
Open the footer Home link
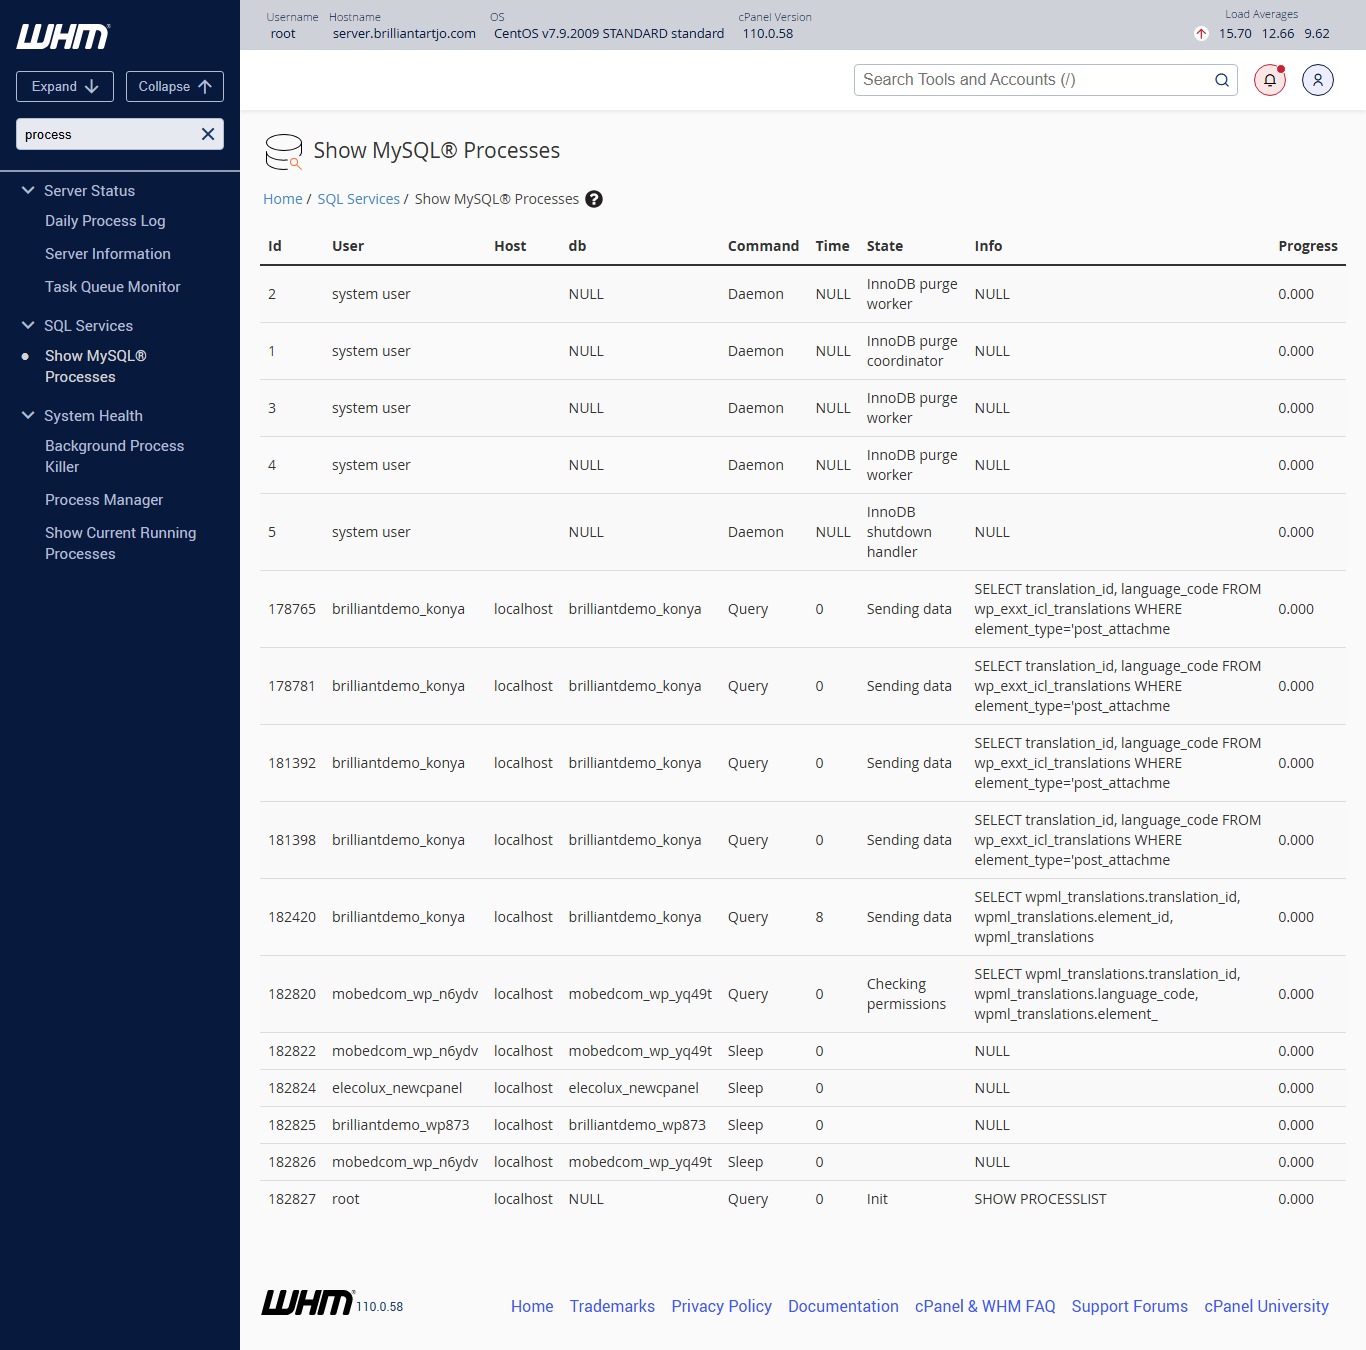532,1306
